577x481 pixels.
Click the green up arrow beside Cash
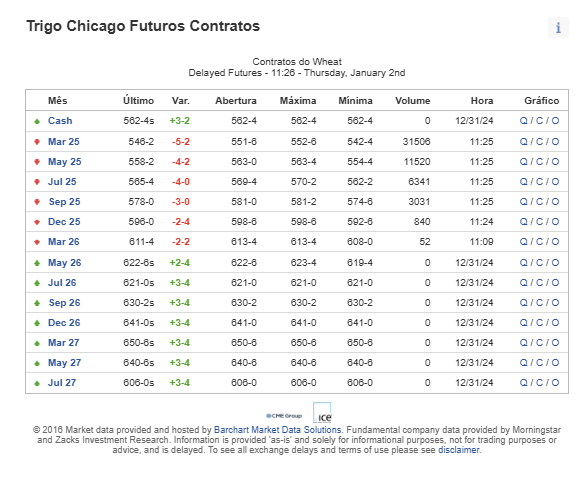(37, 121)
